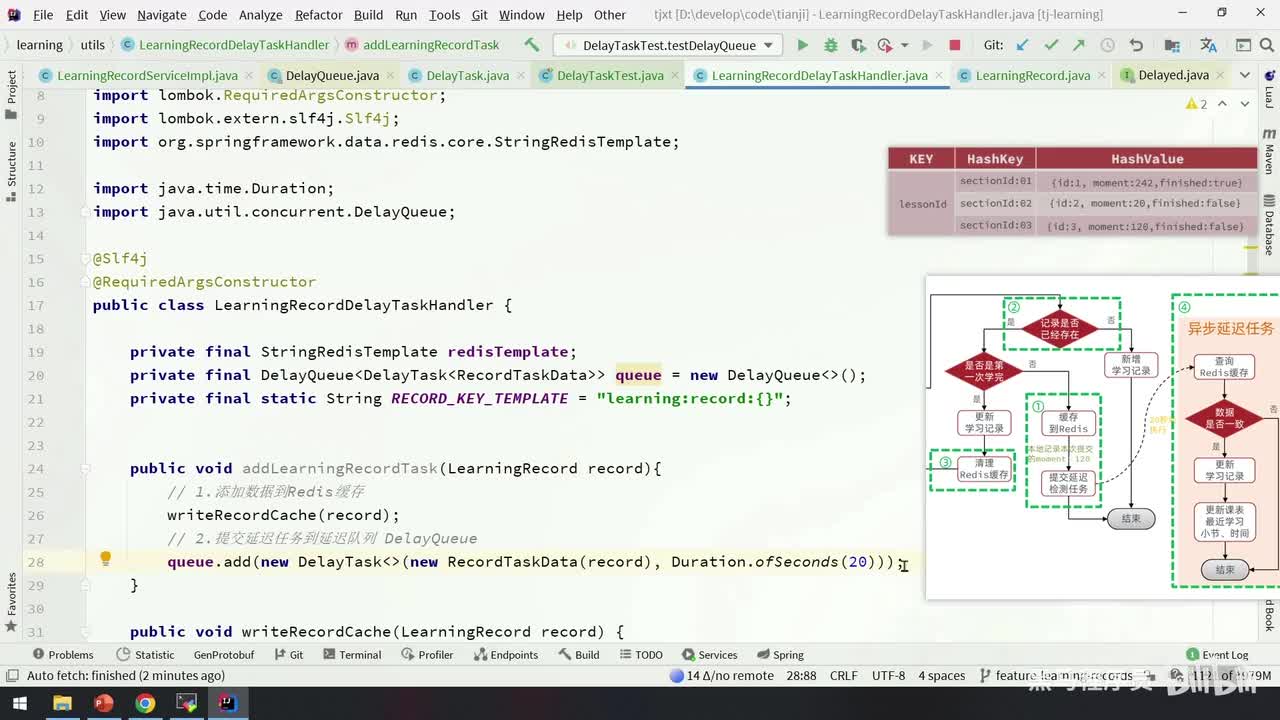
Task: Open the Event Log
Action: (x=1216, y=655)
